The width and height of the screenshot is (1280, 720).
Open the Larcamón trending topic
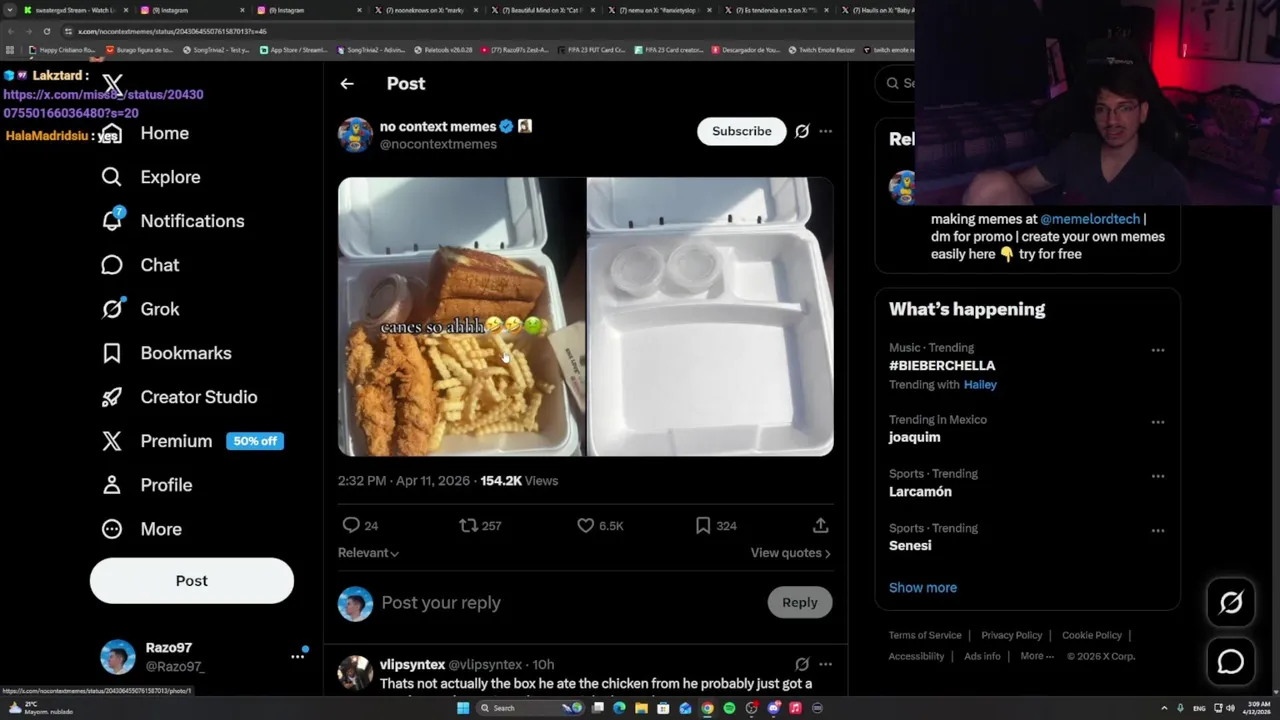tap(920, 492)
